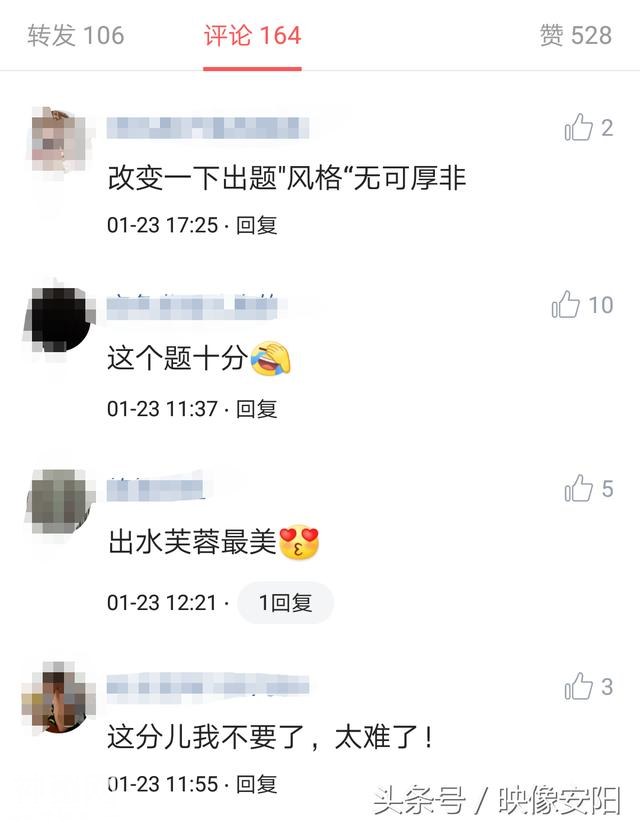The height and width of the screenshot is (827, 640).
Task: Like the comment showing 10 likes
Action: click(566, 304)
